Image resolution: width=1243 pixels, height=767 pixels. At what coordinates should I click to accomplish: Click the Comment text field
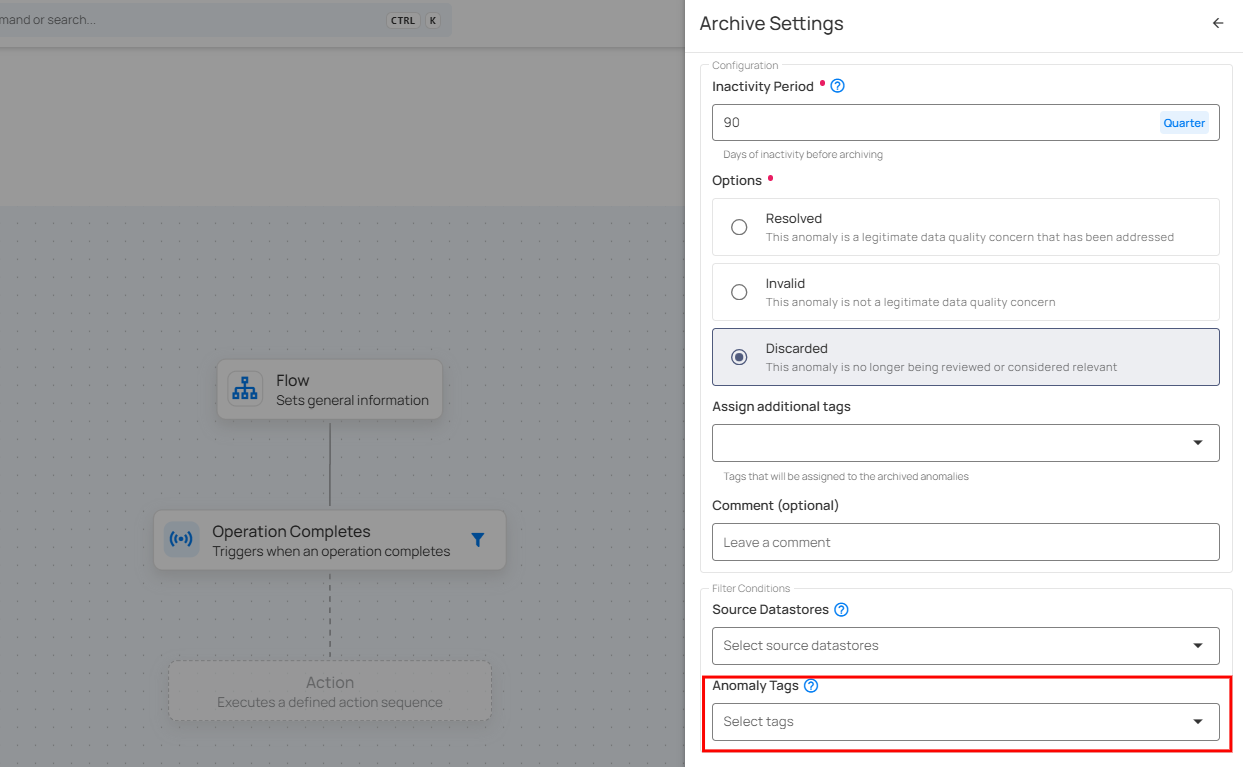tap(965, 542)
